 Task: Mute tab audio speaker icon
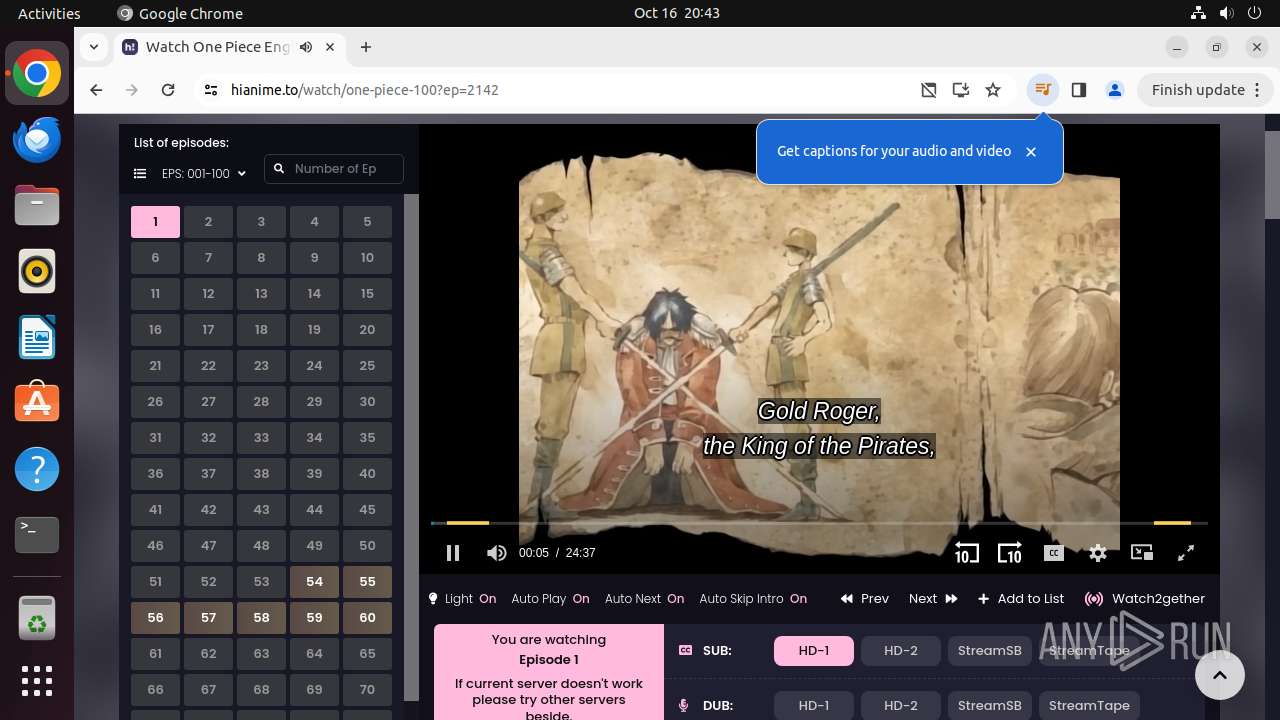point(306,47)
